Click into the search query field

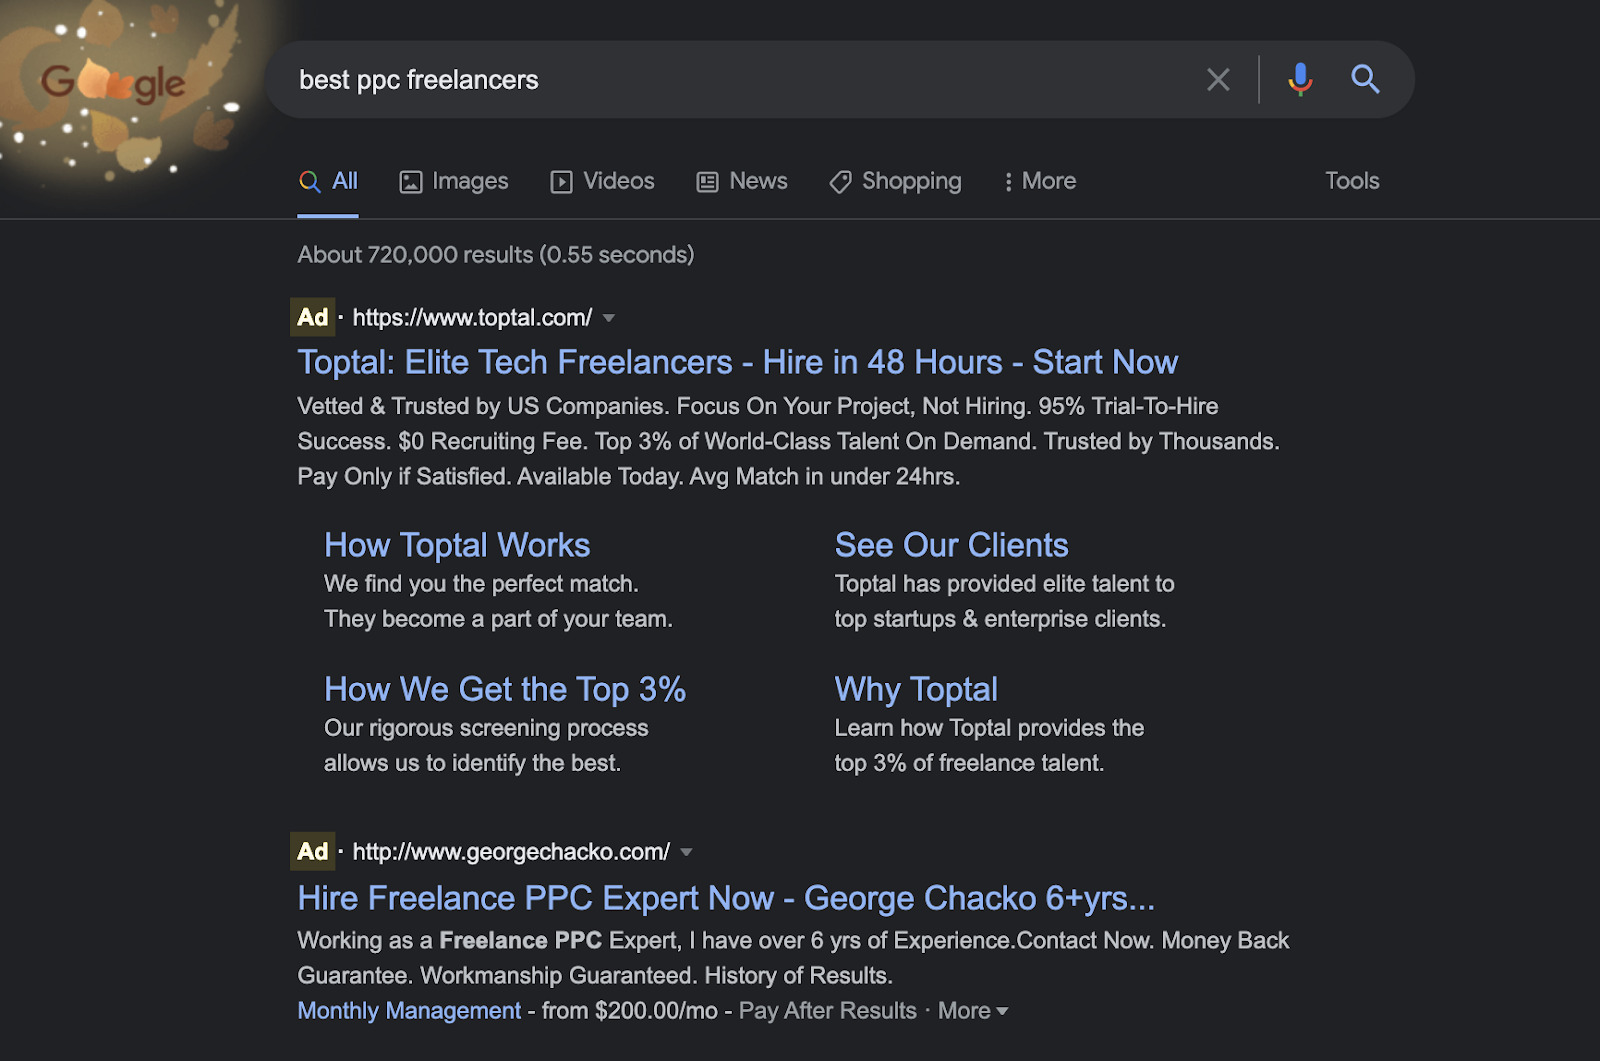pyautogui.click(x=740, y=80)
